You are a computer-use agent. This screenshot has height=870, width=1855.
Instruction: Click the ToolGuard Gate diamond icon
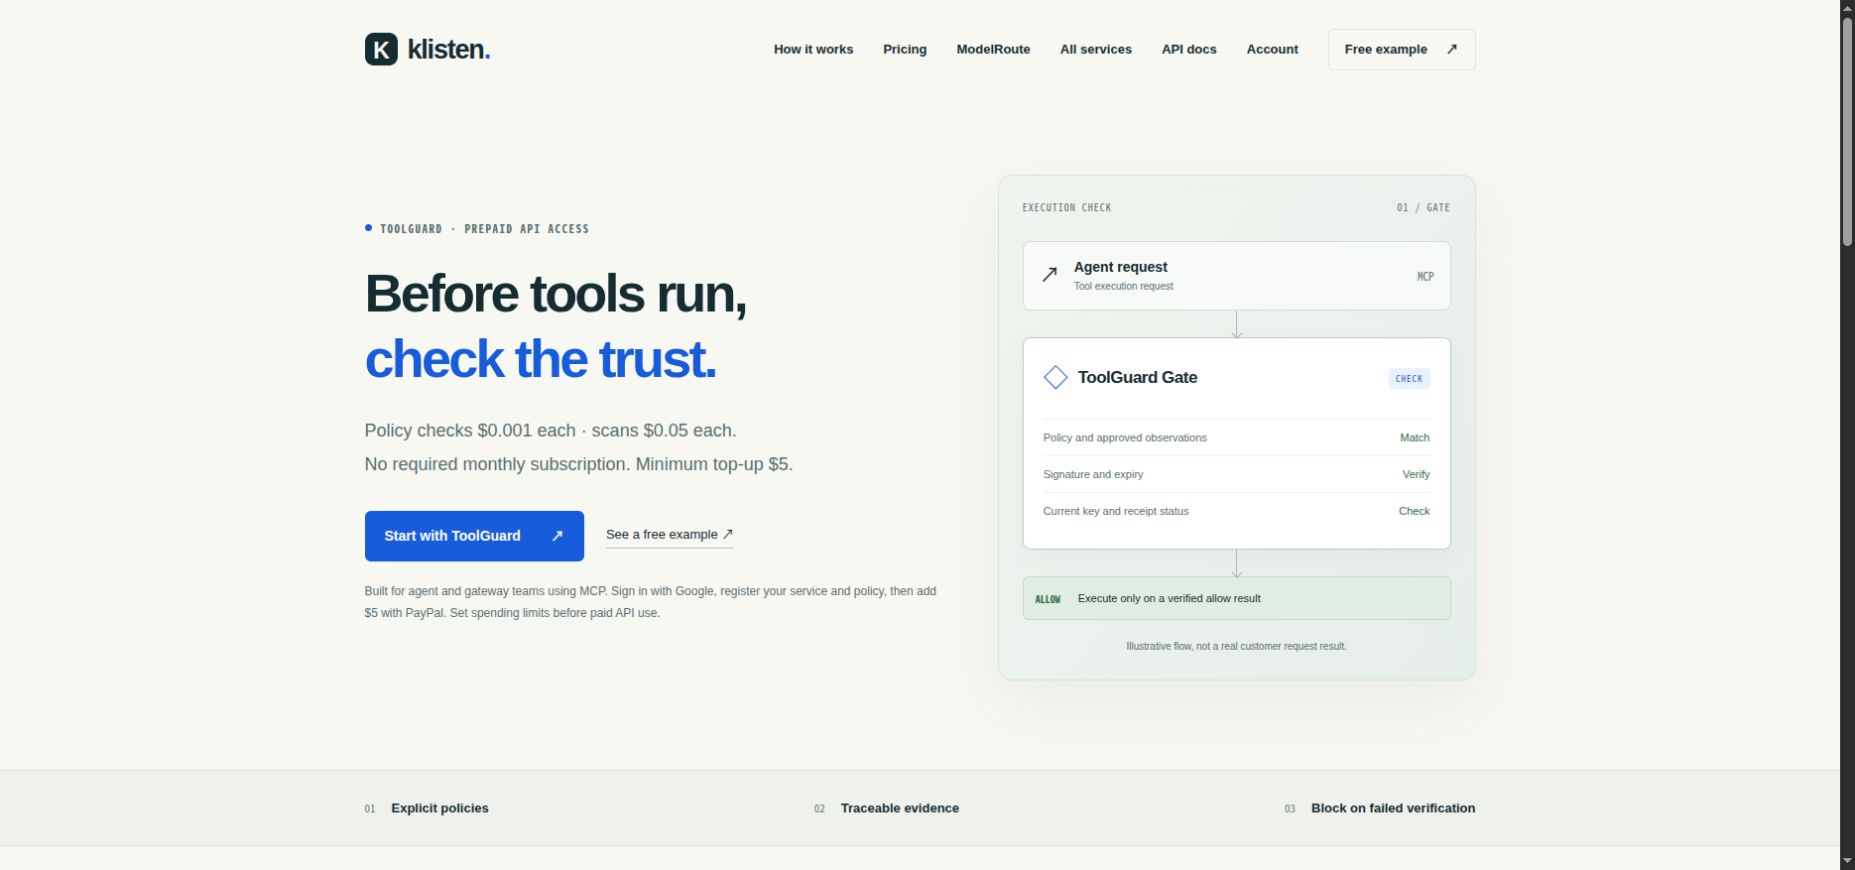[x=1055, y=377]
